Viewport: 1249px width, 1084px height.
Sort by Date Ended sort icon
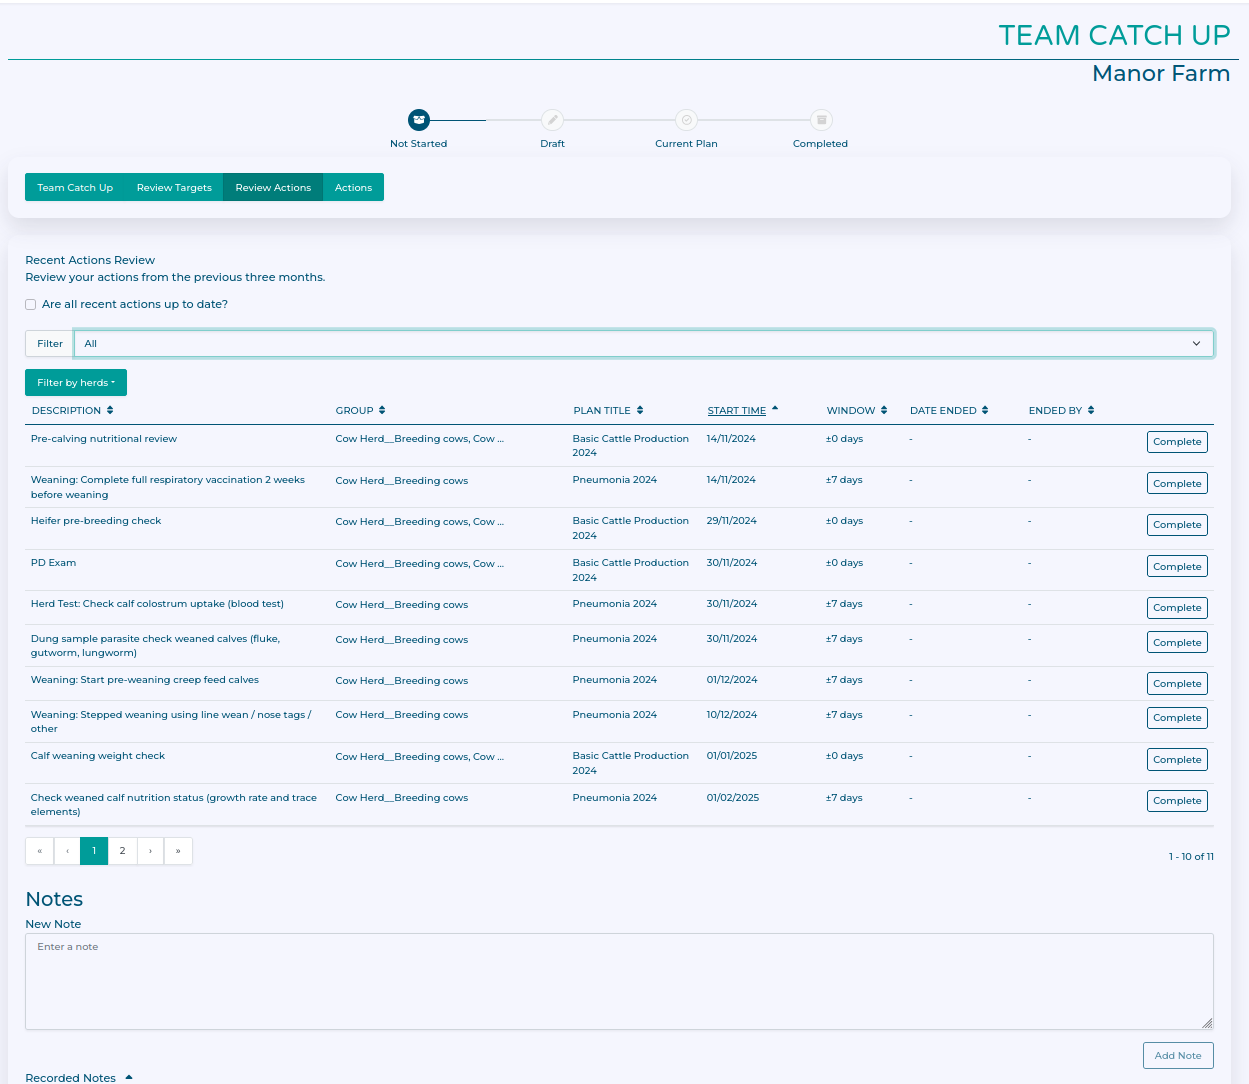985,410
